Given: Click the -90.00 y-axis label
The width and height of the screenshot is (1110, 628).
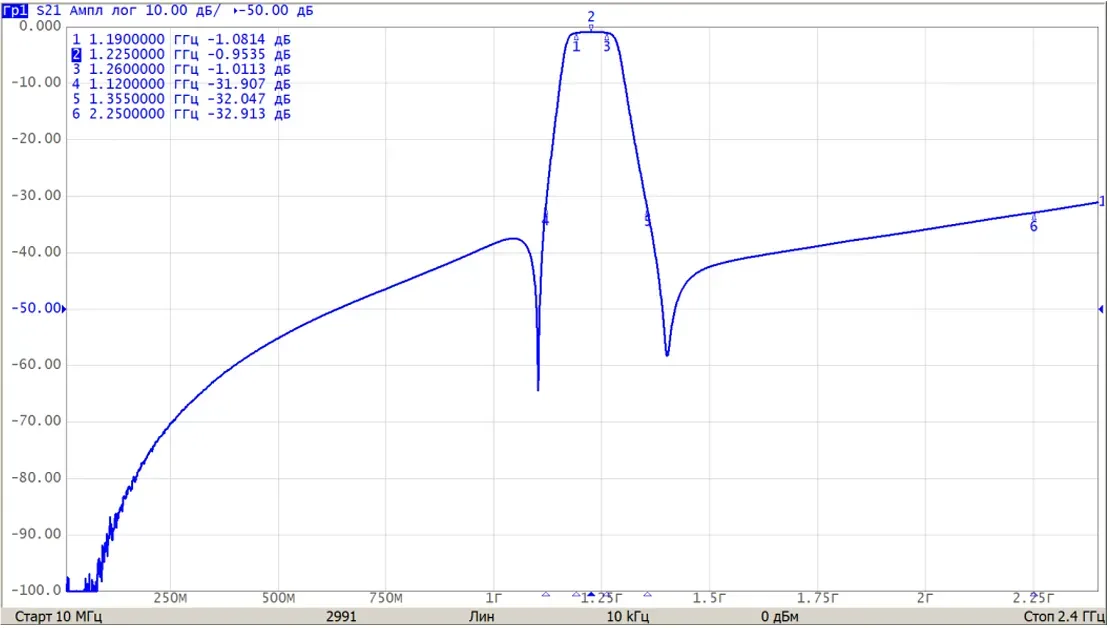Looking at the screenshot, I should pos(37,534).
